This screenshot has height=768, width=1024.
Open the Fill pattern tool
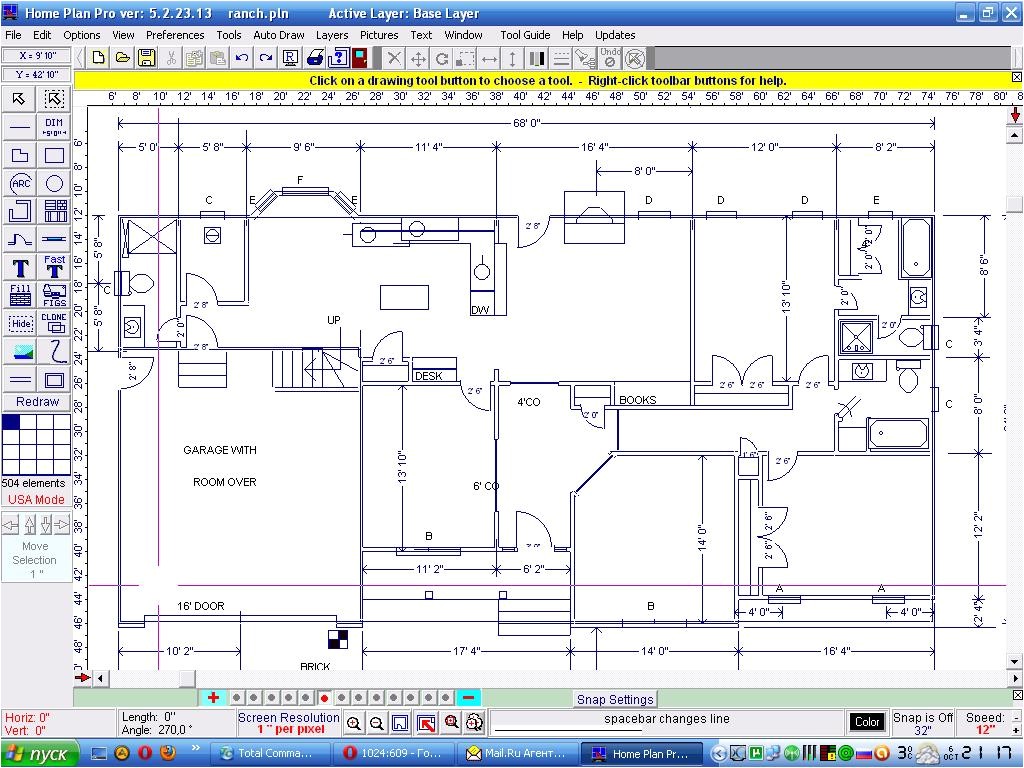tap(20, 295)
